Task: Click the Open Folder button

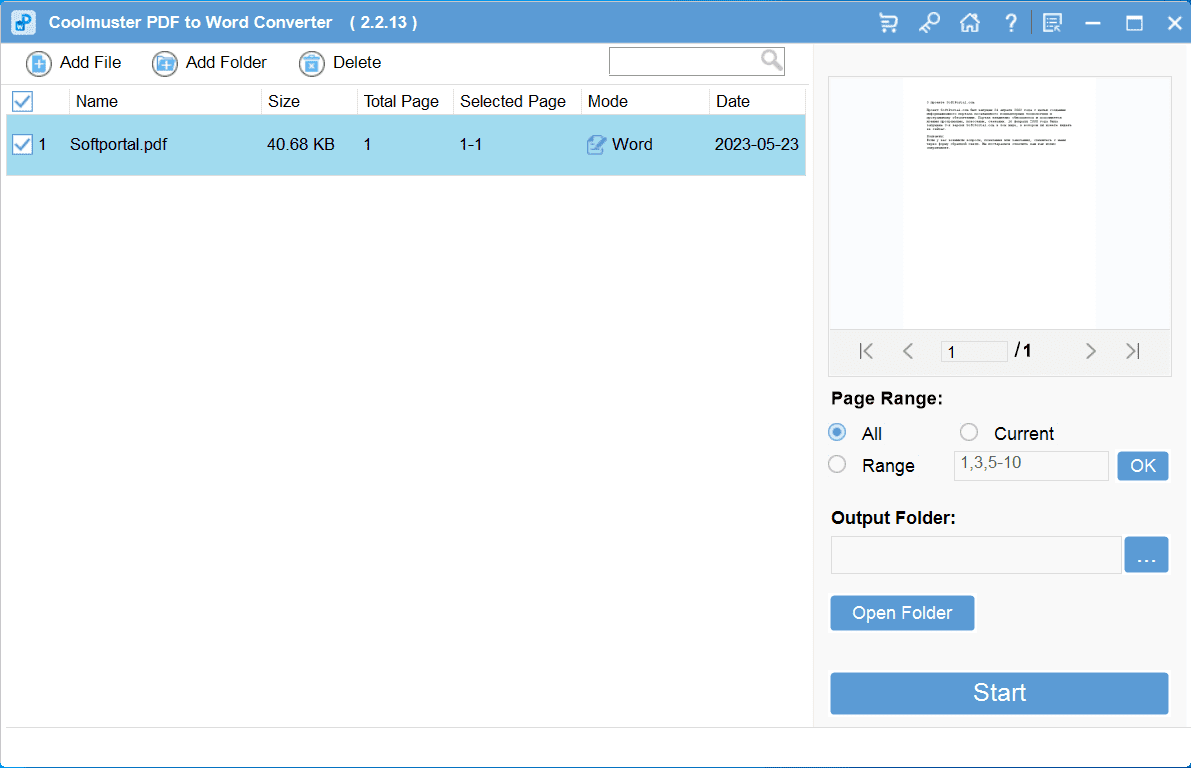Action: (902, 613)
